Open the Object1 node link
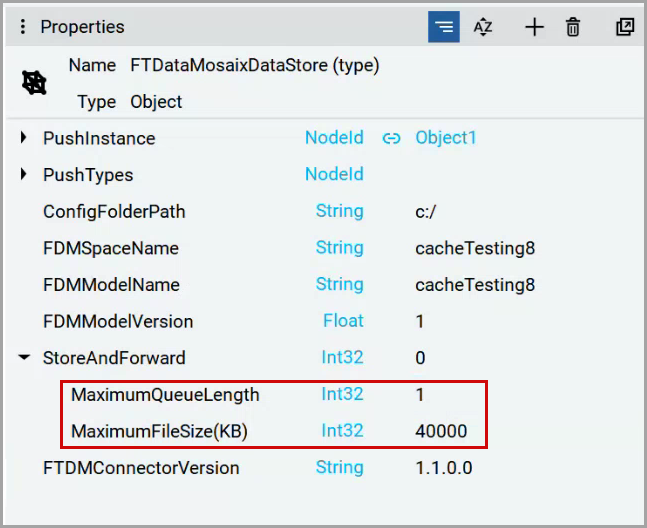The width and height of the screenshot is (647, 528). pos(446,138)
